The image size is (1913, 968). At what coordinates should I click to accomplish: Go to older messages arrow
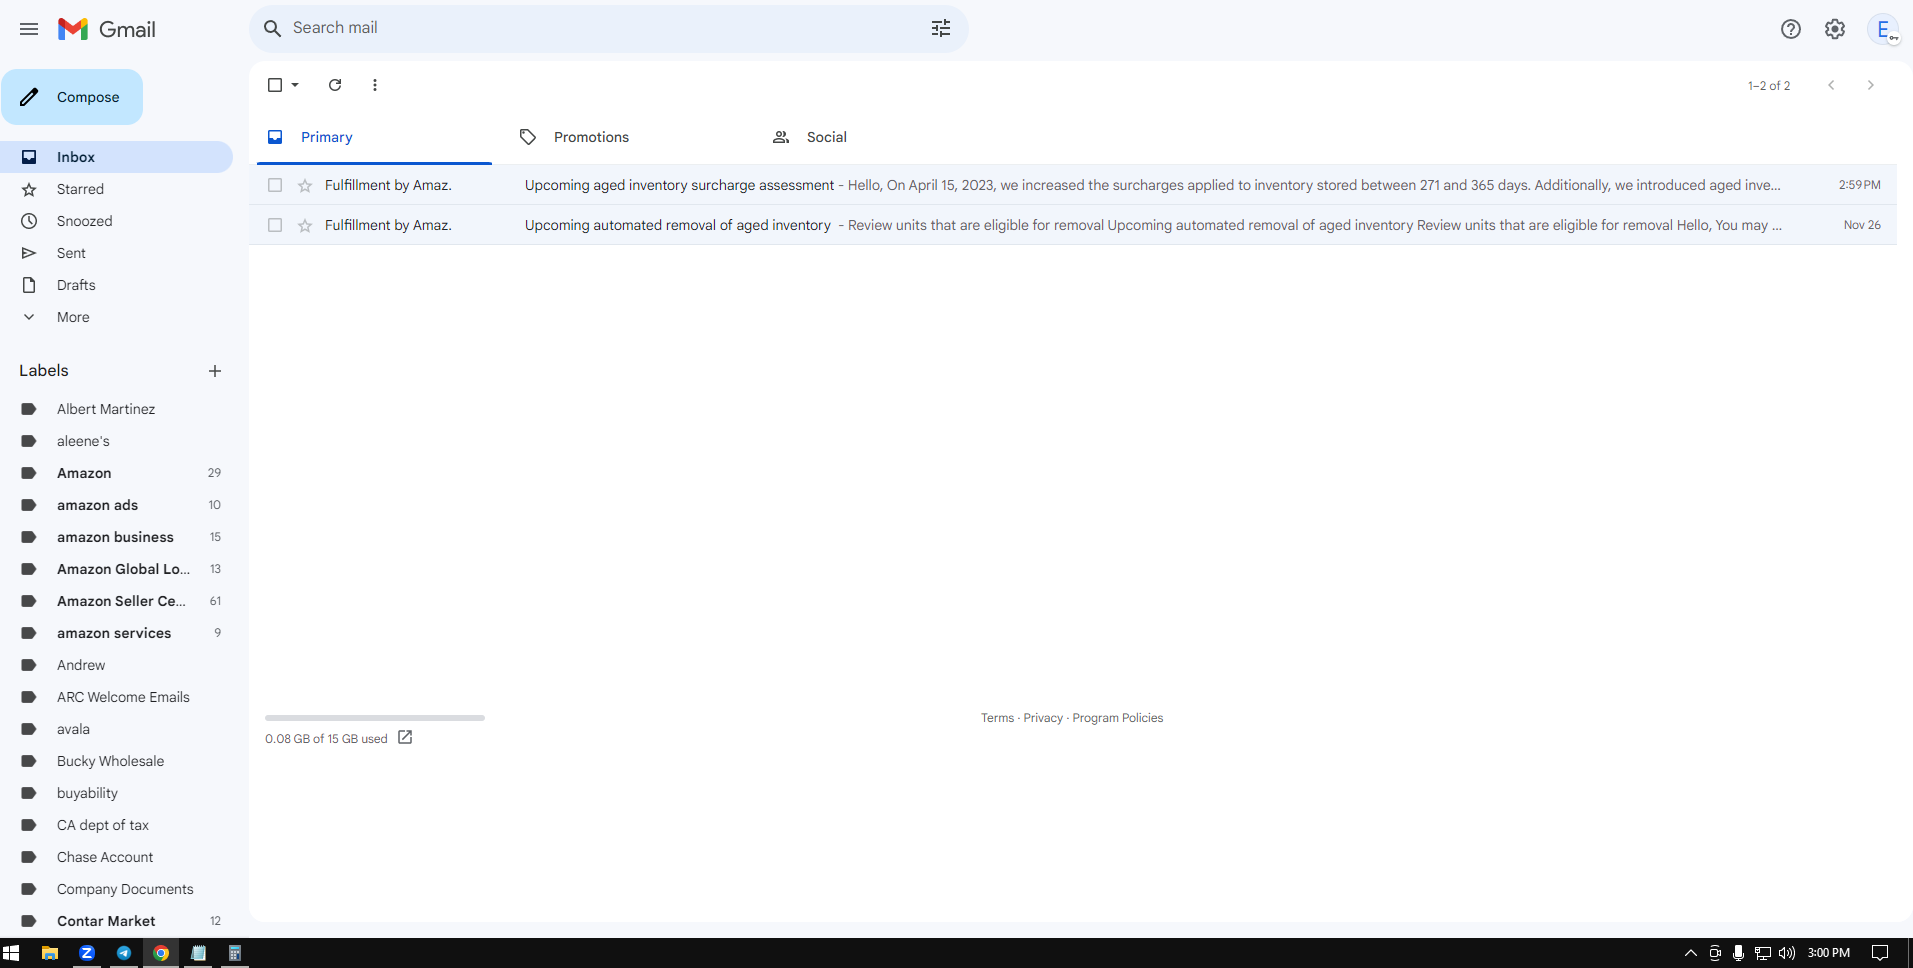pyautogui.click(x=1871, y=85)
